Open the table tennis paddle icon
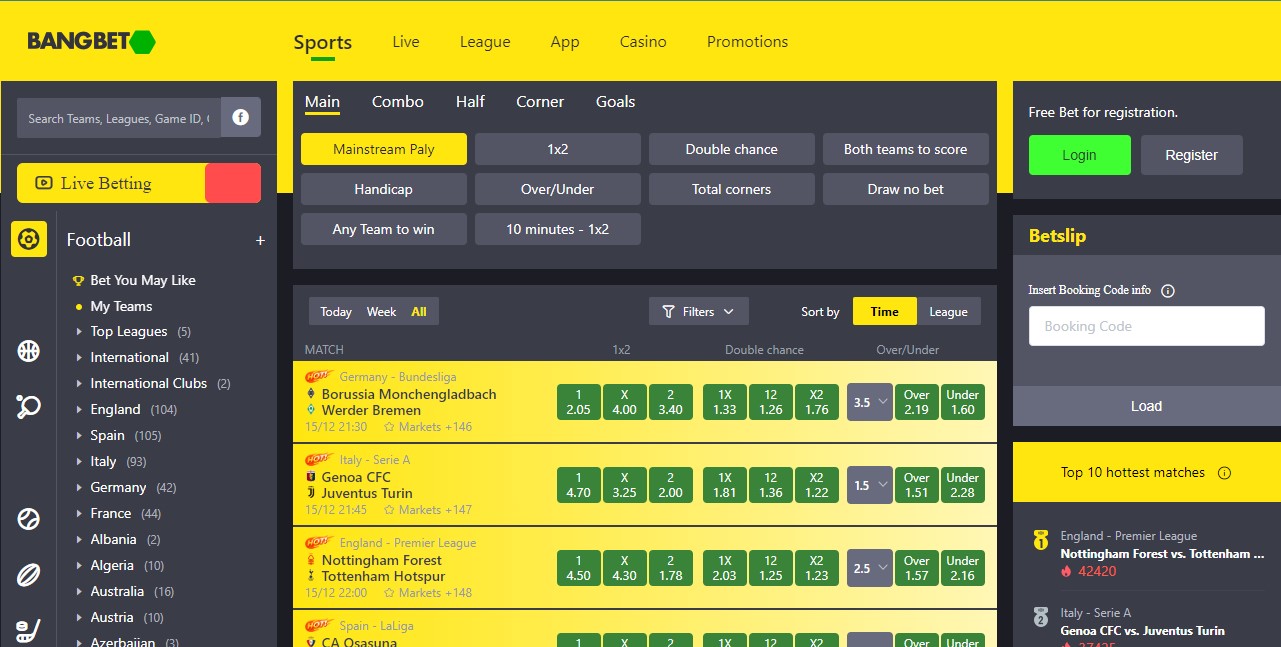 coord(29,406)
